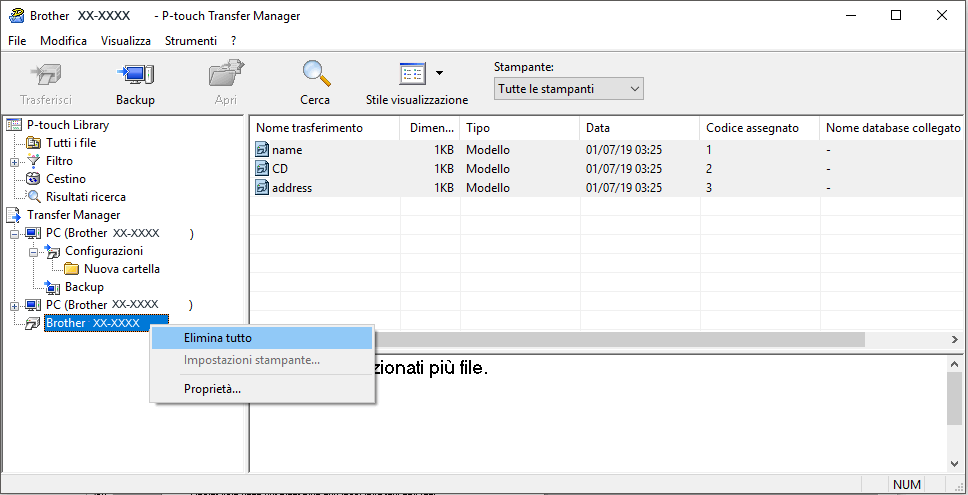
Task: Click the Nuova cartella folder icon
Action: pyautogui.click(x=72, y=269)
